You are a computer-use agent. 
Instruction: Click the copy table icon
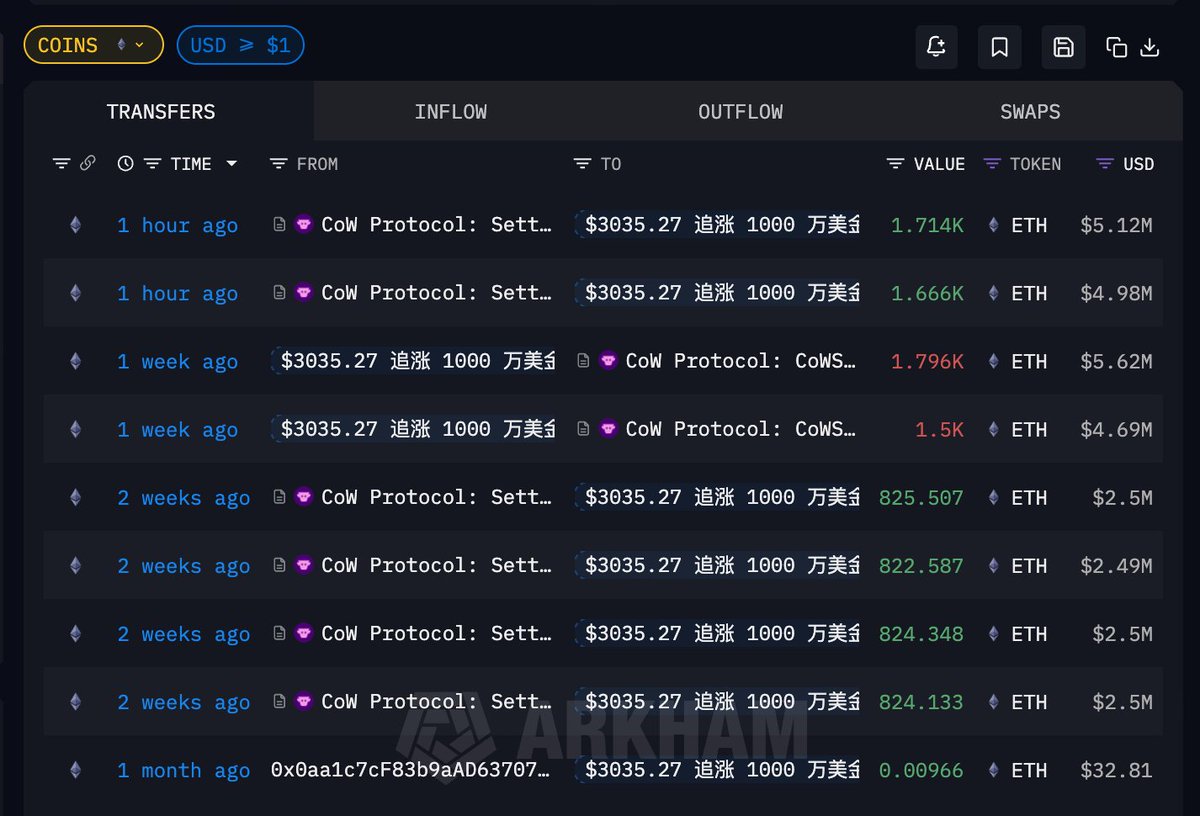pyautogui.click(x=1116, y=47)
